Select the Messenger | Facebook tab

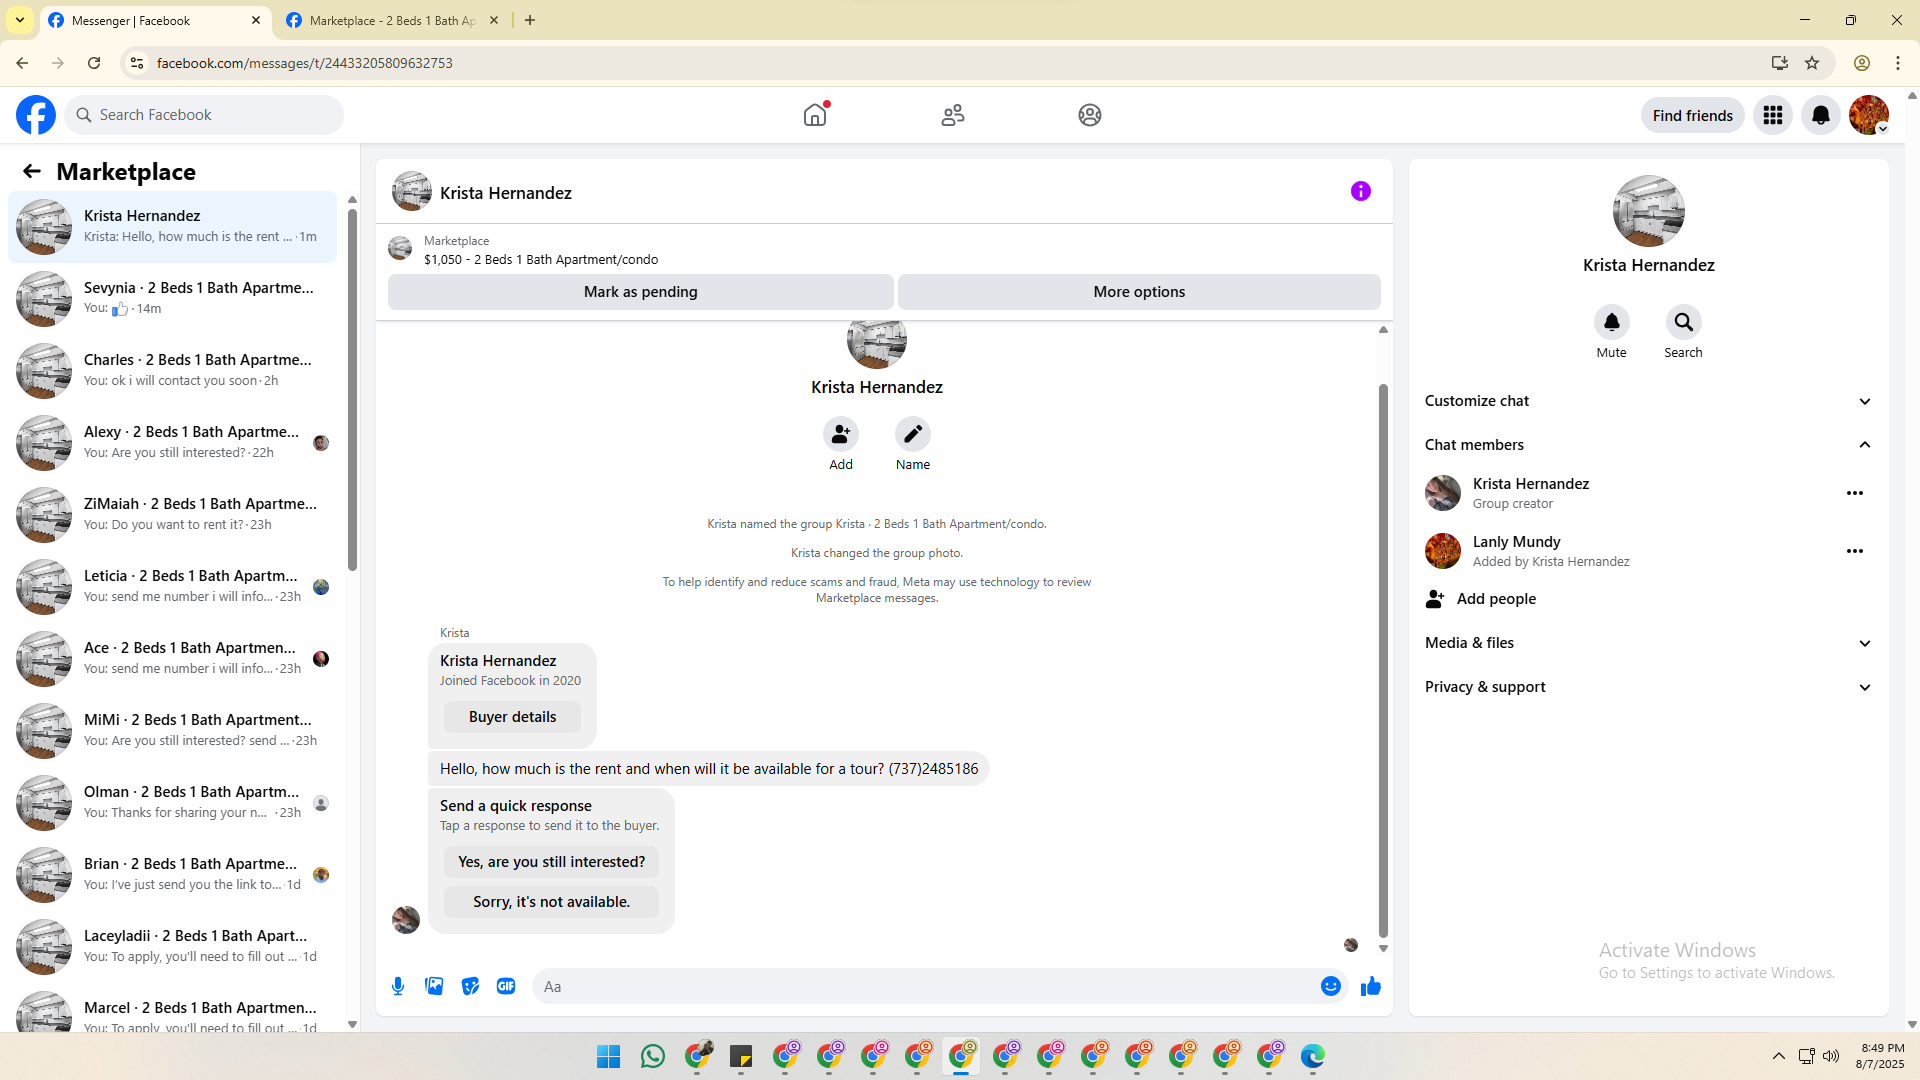click(155, 20)
